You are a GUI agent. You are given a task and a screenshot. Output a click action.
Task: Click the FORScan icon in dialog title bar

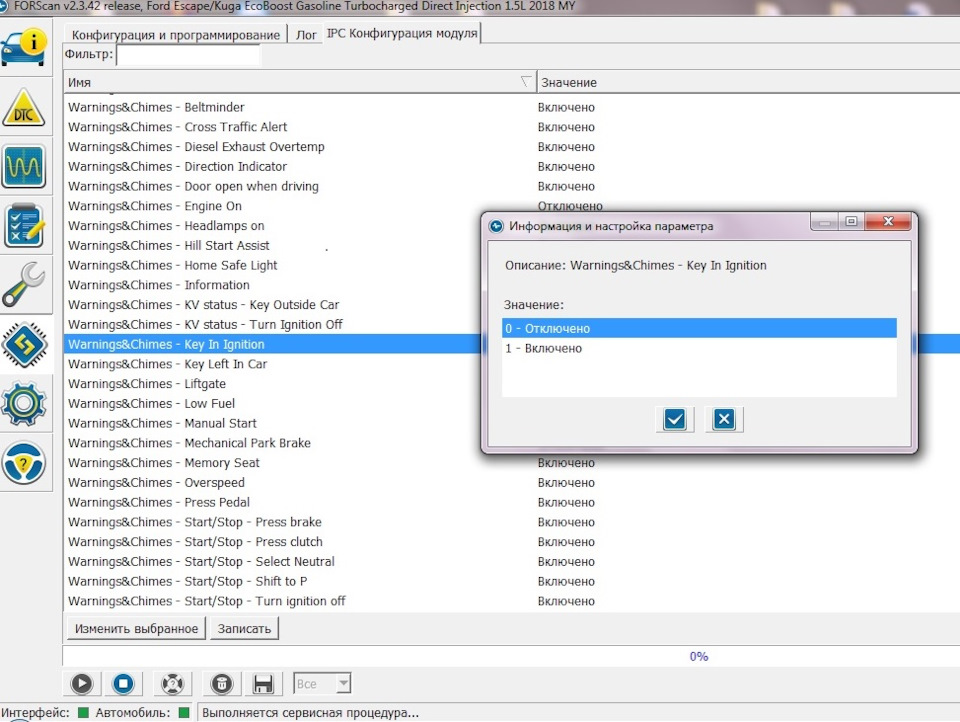tap(497, 226)
